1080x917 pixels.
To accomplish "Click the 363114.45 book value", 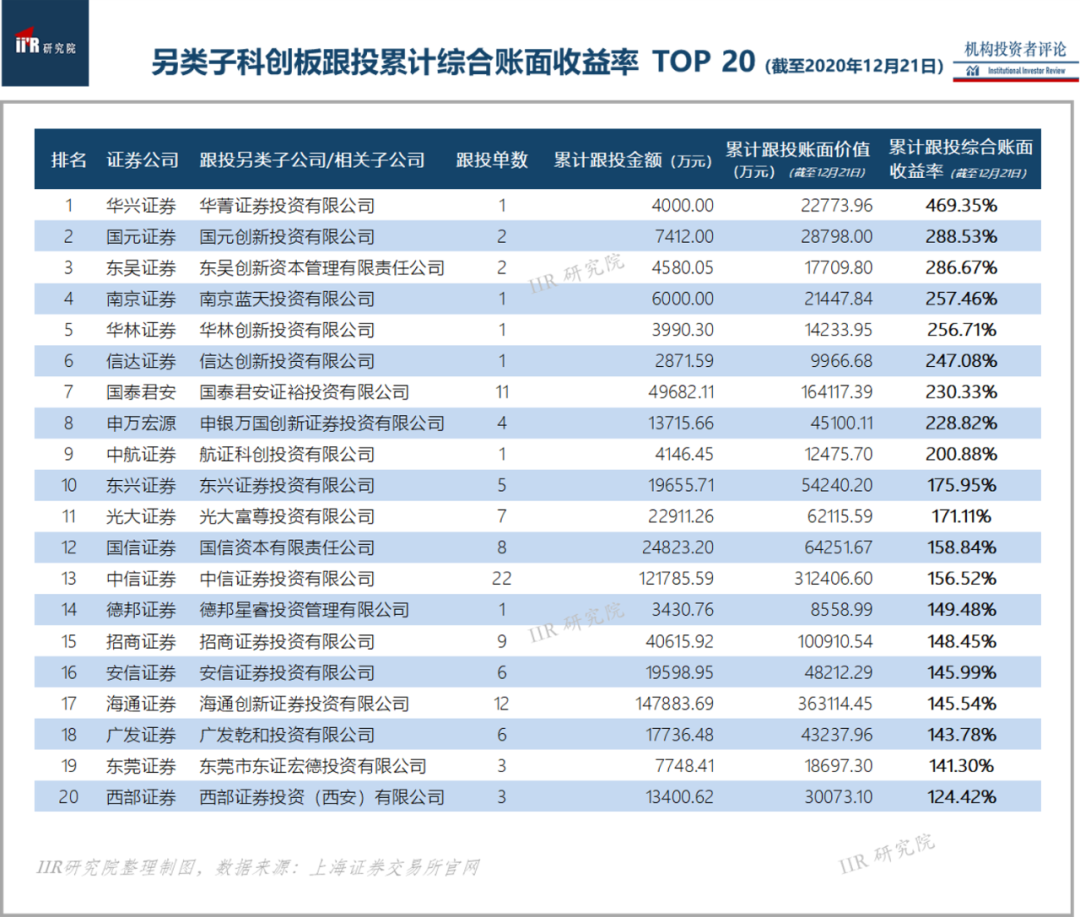I will pos(835,703).
